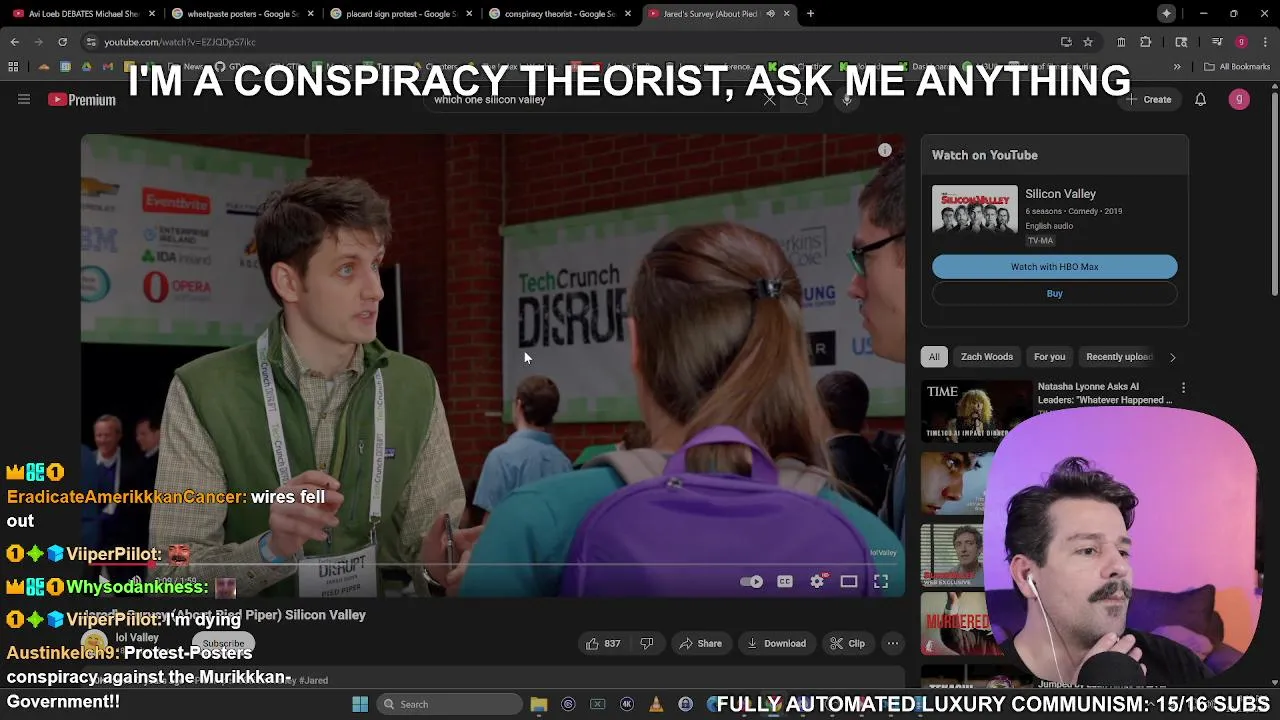Switch to wheatpaste posters Google tab

[243, 14]
